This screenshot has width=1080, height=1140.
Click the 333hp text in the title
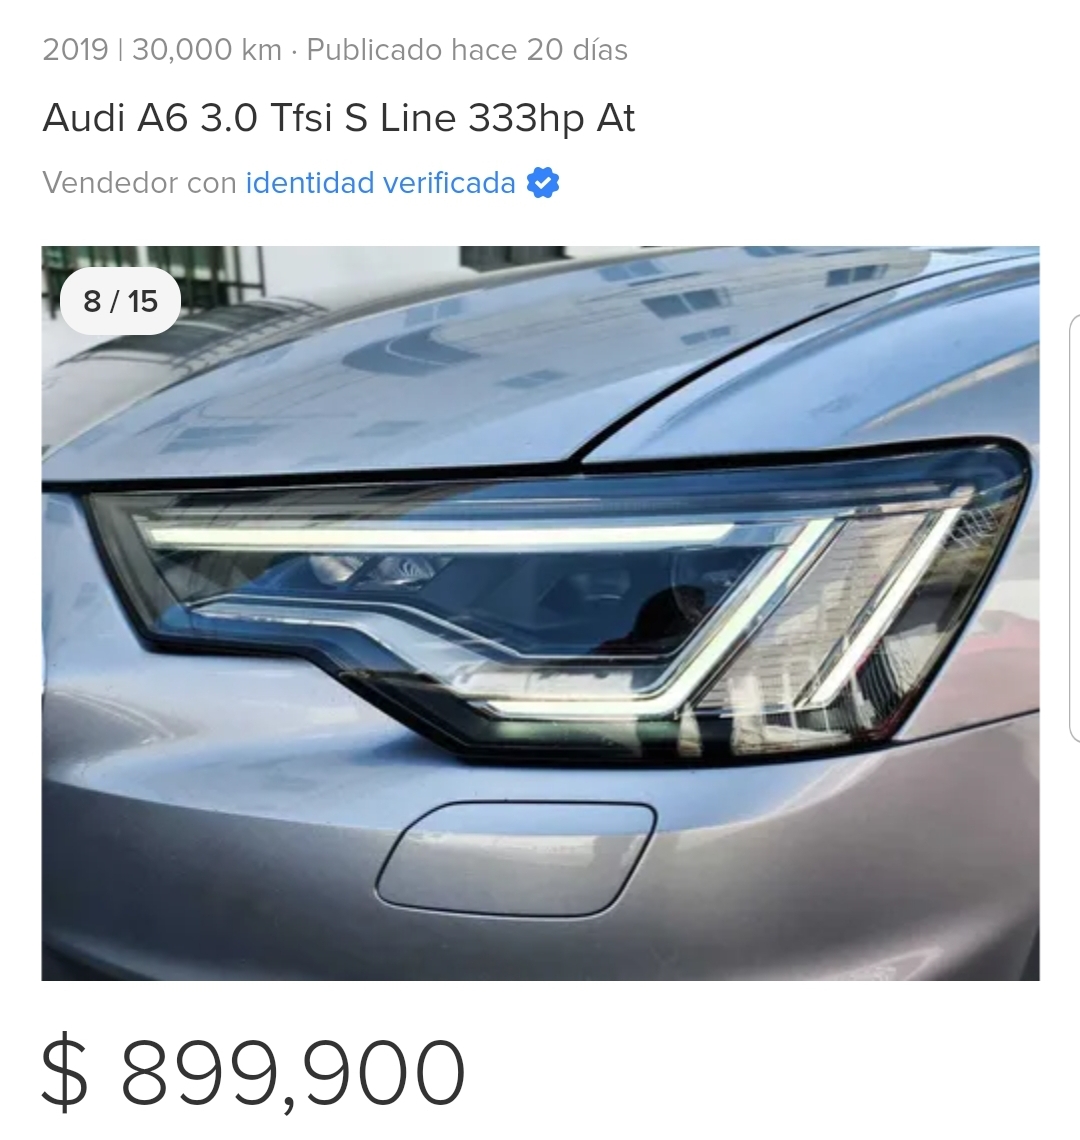pyautogui.click(x=526, y=118)
